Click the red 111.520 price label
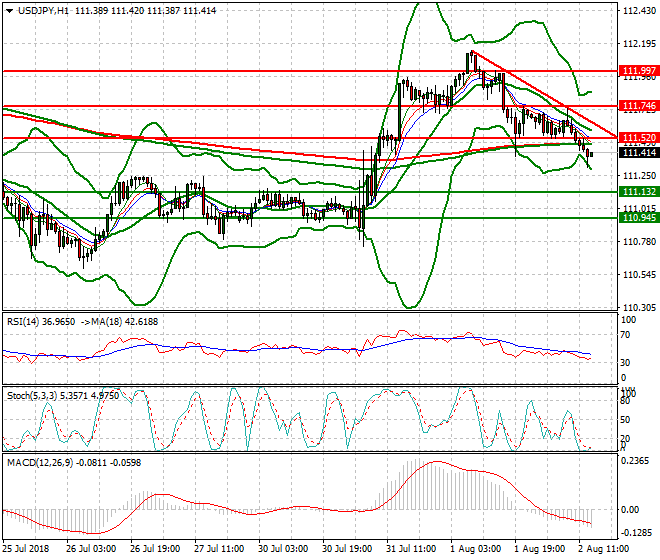This screenshot has height=560, width=660. (639, 138)
